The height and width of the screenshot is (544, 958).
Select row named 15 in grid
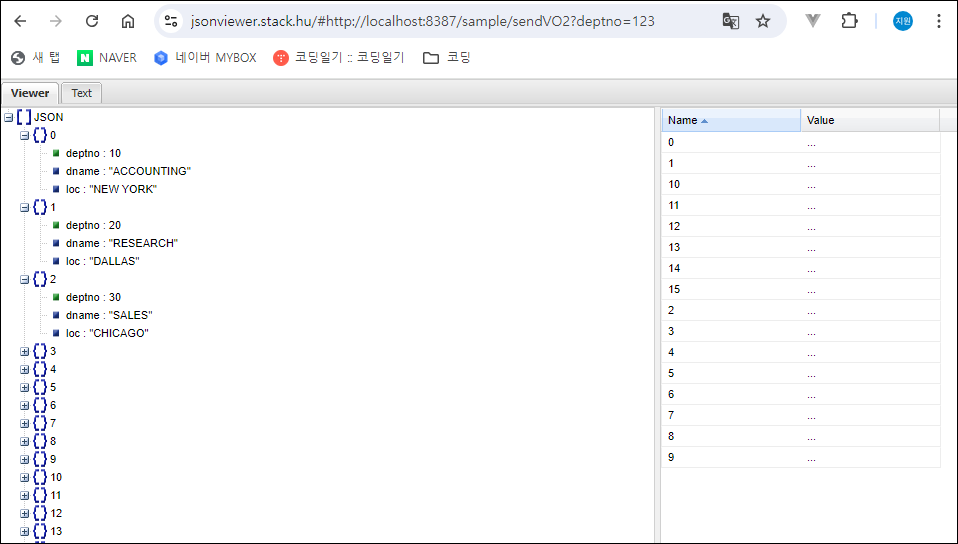click(801, 289)
